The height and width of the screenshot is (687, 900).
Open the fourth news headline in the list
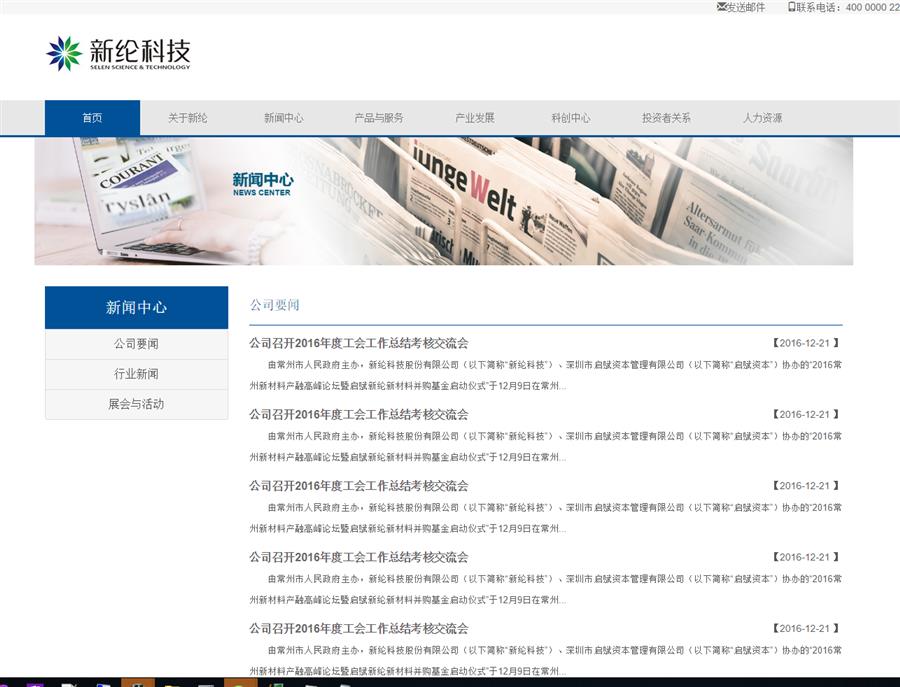pyautogui.click(x=359, y=557)
